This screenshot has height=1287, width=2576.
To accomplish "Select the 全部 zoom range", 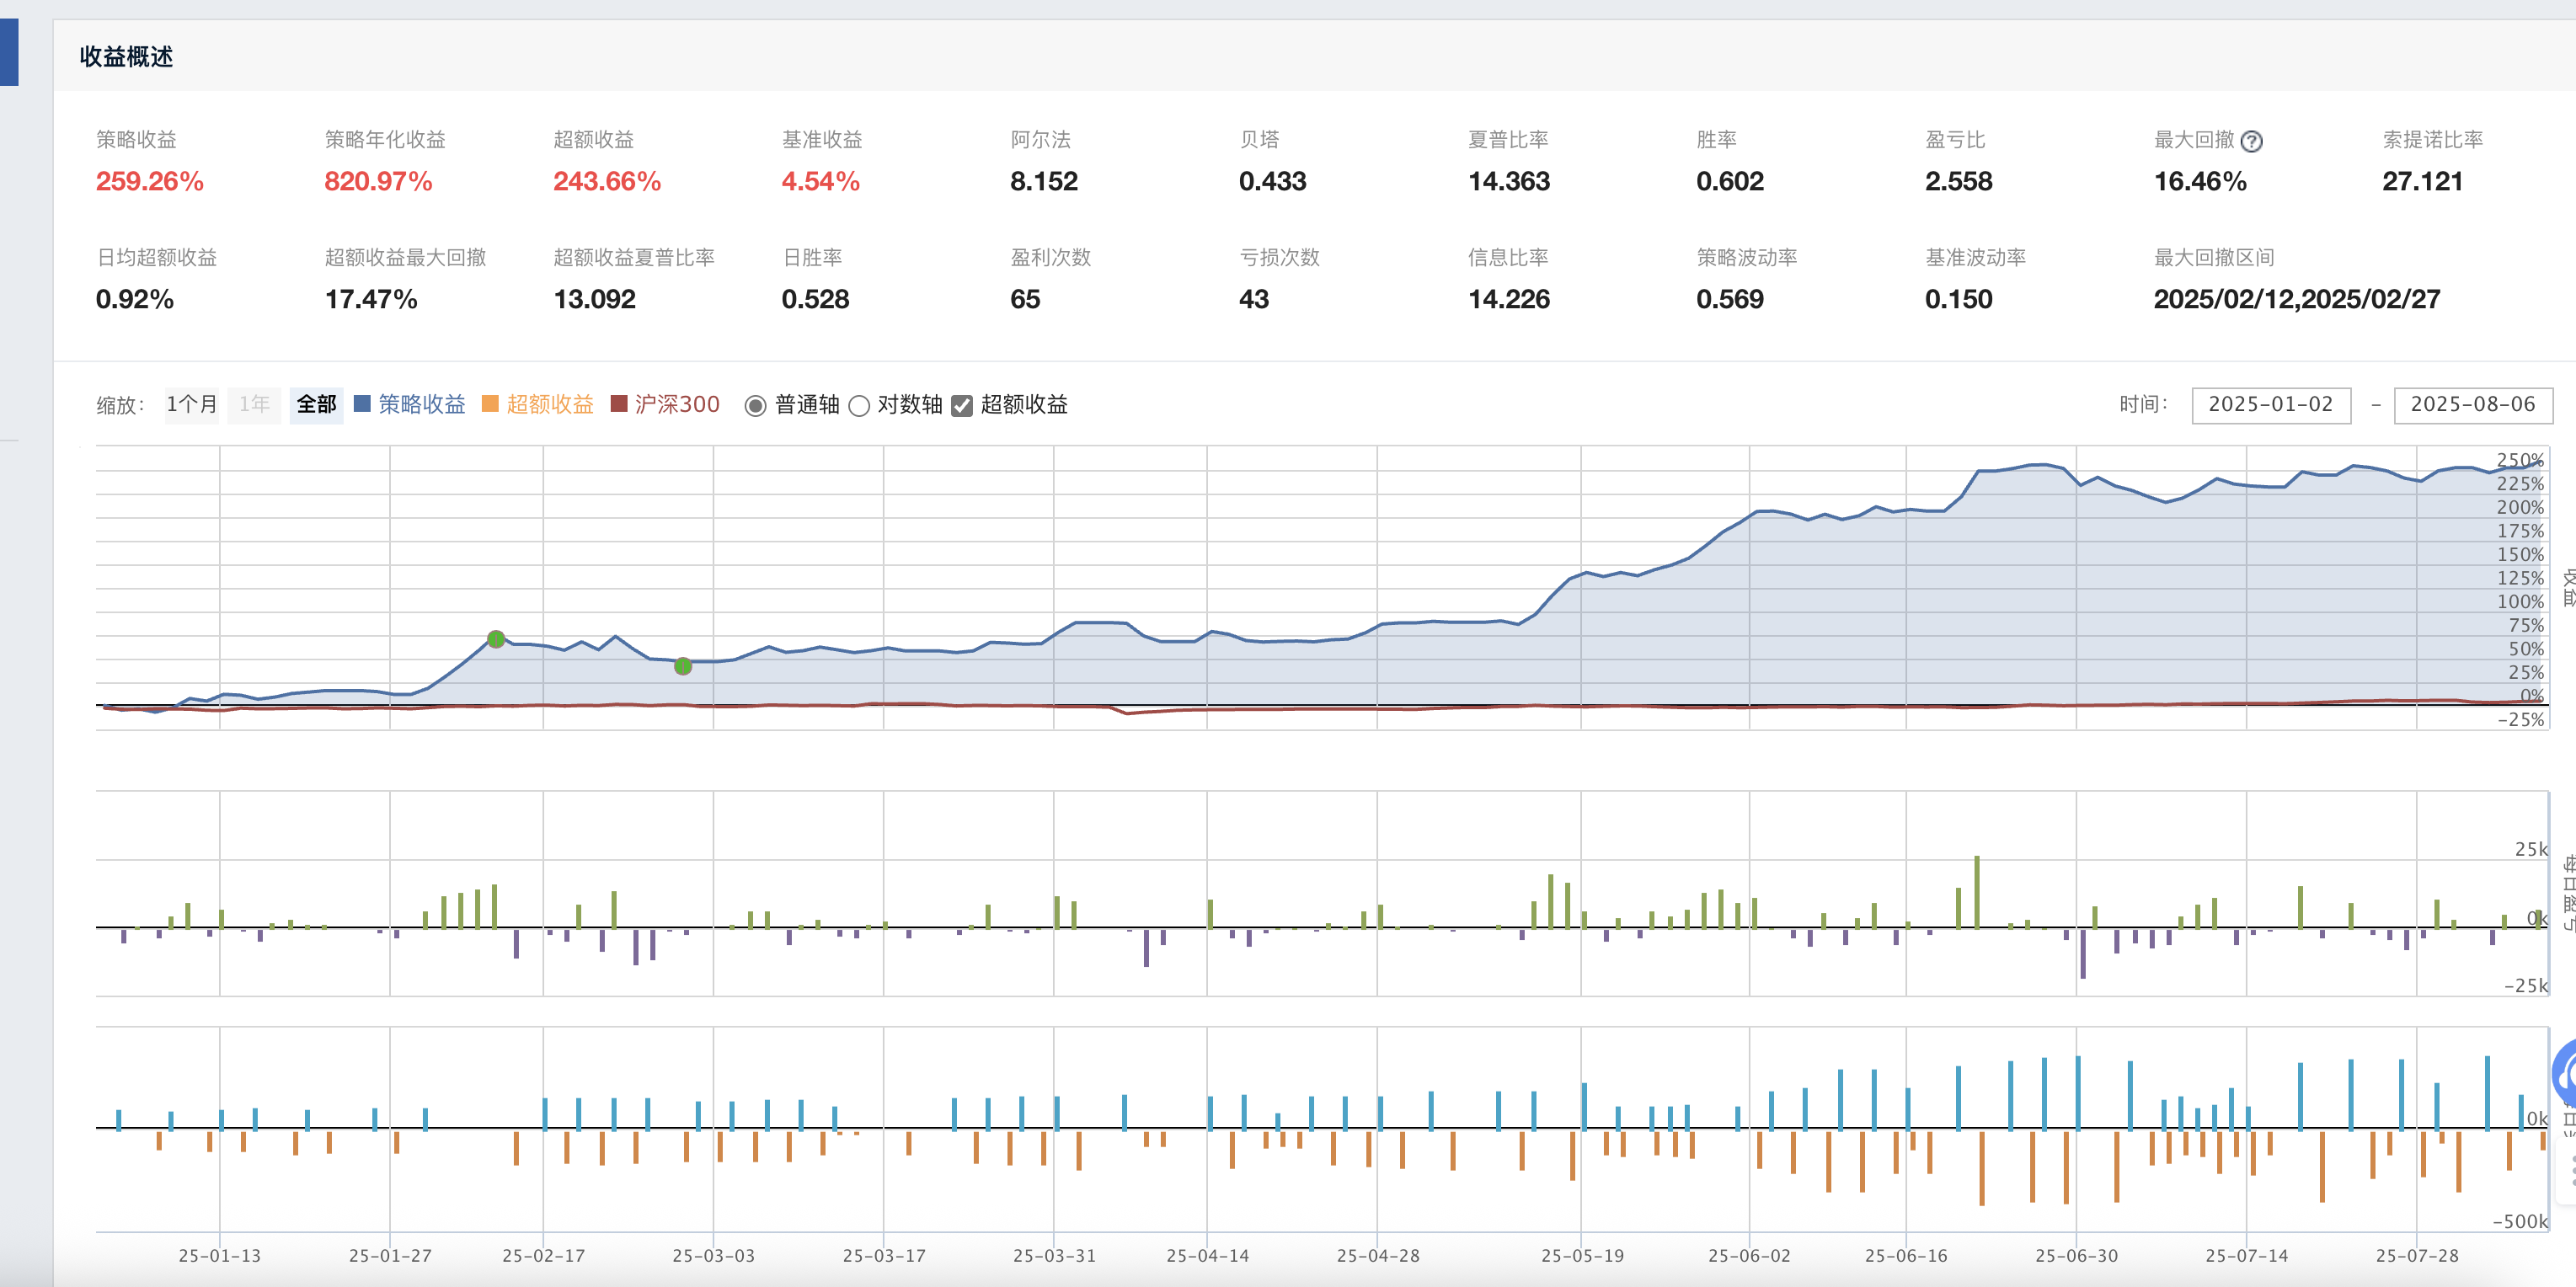I will point(316,404).
